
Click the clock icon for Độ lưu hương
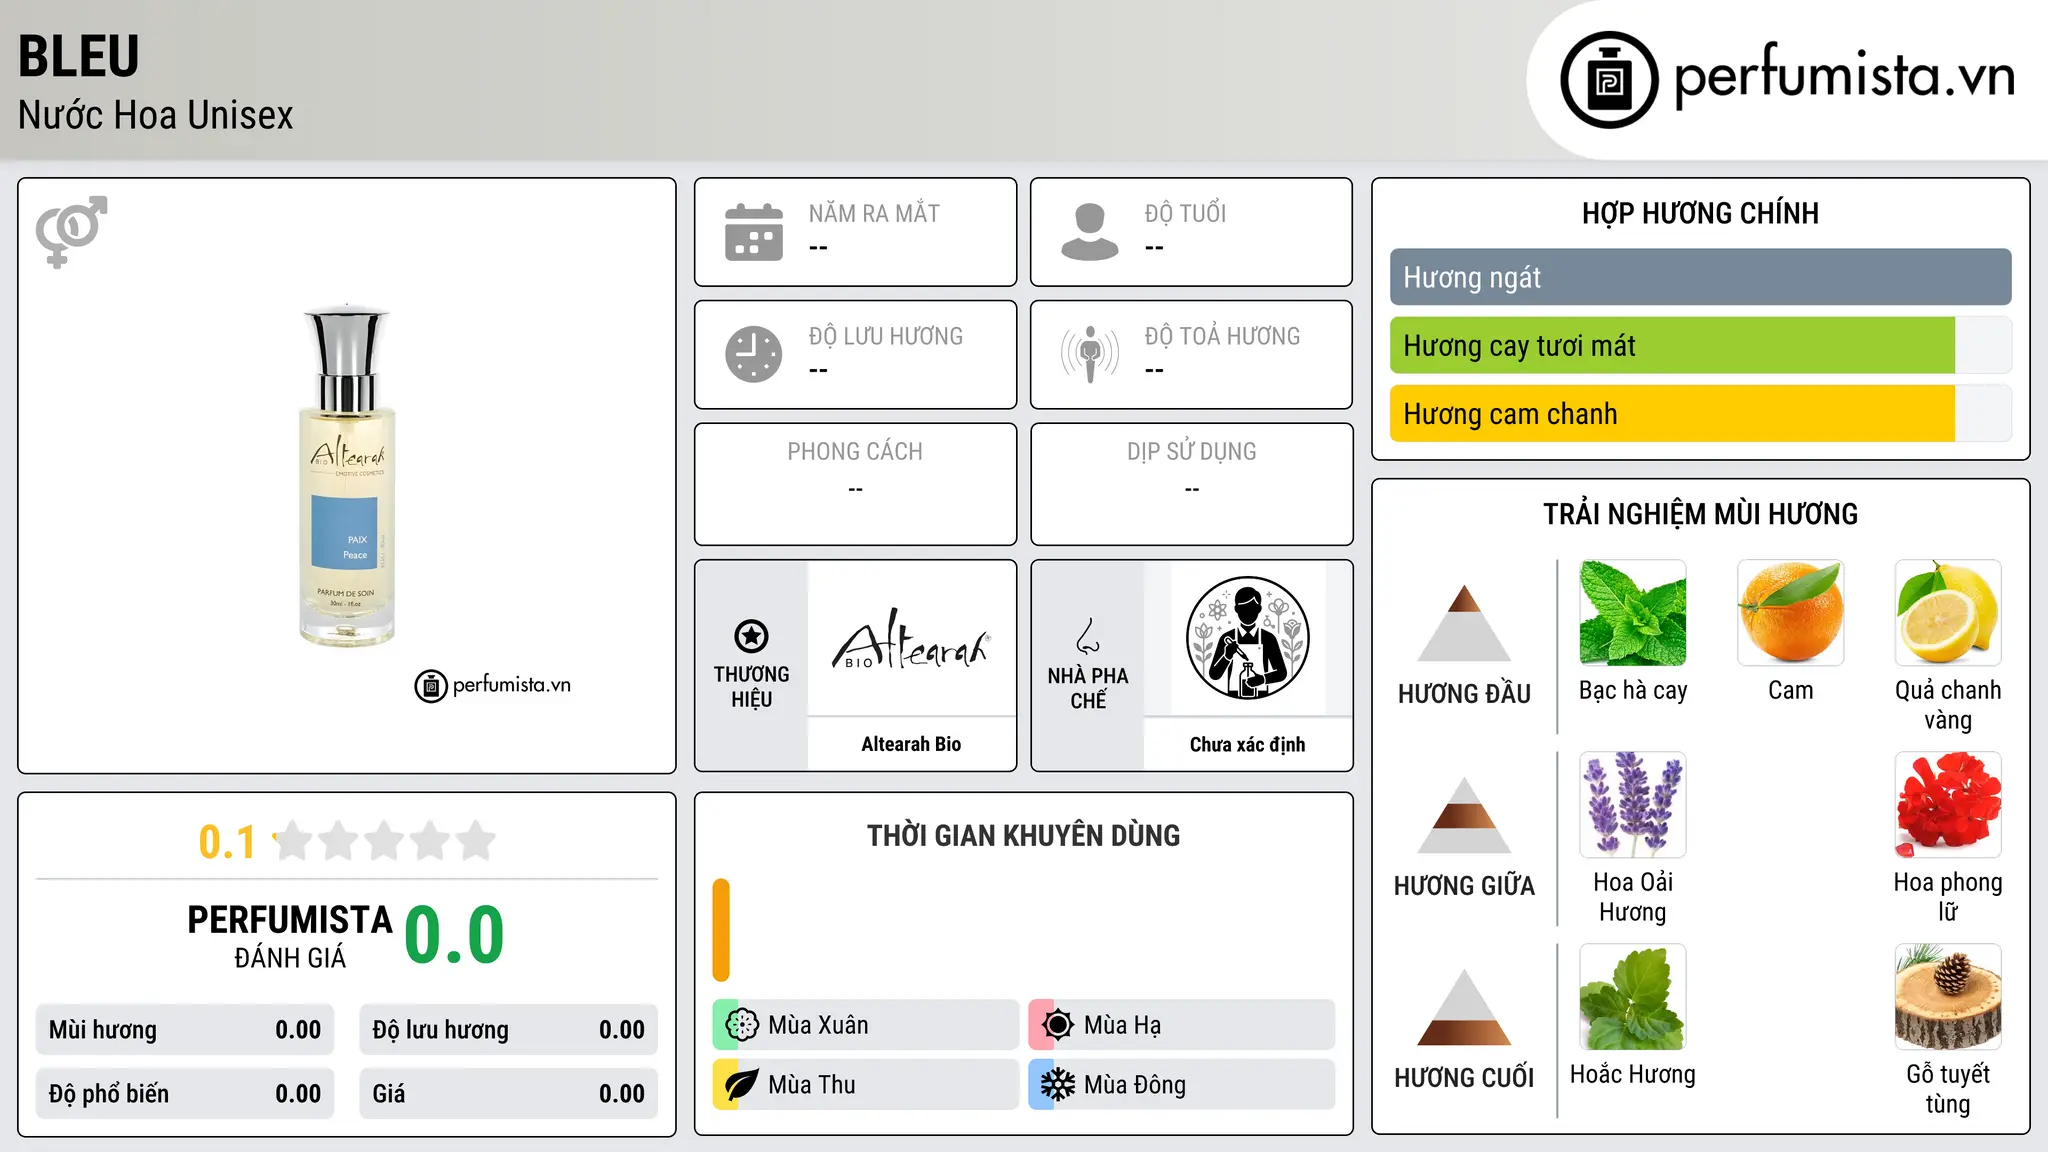point(754,354)
